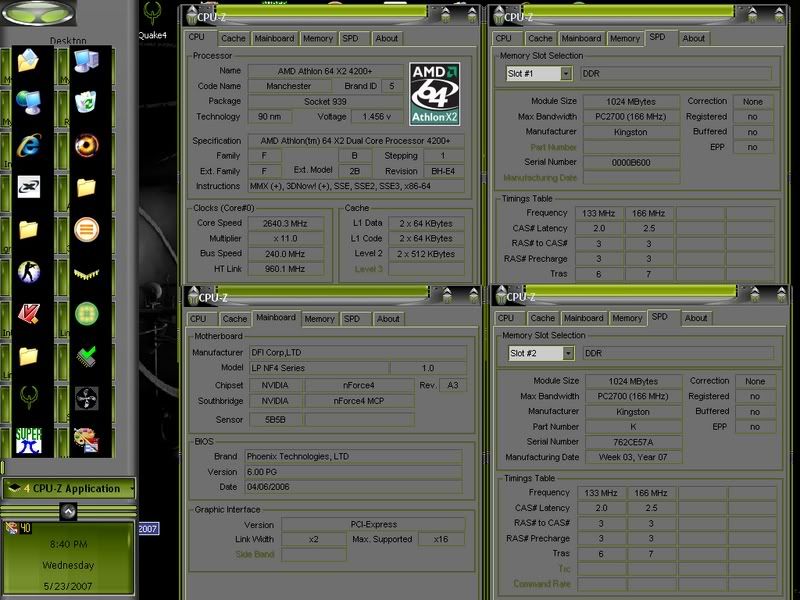Click the Socket 939 package value
Image resolution: width=800 pixels, height=600 pixels.
click(x=325, y=102)
